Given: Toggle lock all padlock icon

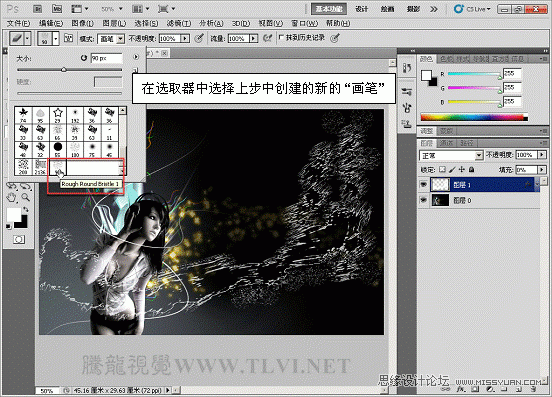Looking at the screenshot, I should coord(471,170).
